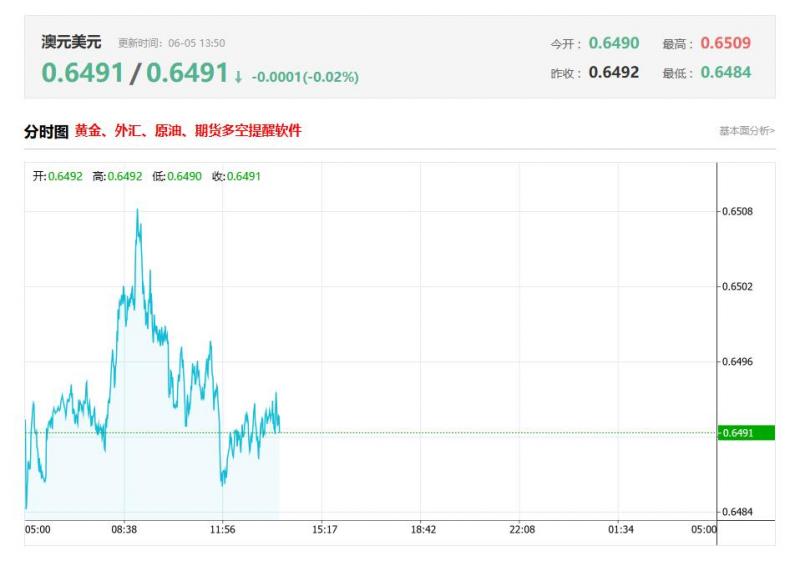Select the 0.6508 price axis label
The width and height of the screenshot is (800, 566).
[x=737, y=211]
